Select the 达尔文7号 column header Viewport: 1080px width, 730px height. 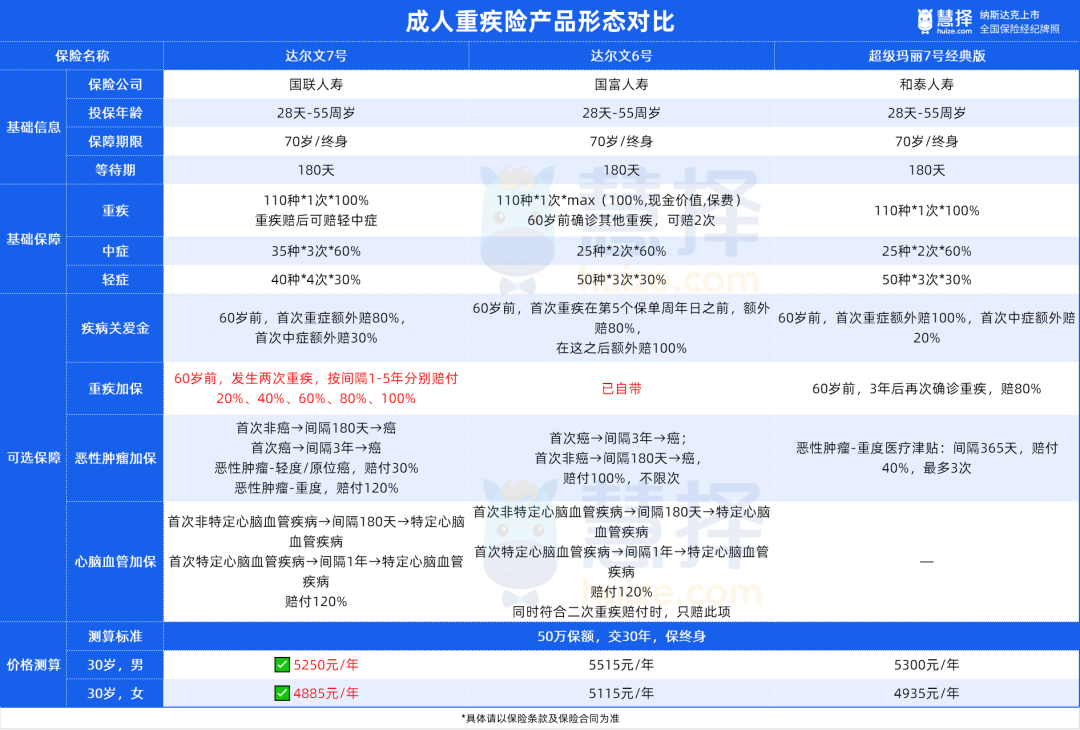[x=316, y=56]
